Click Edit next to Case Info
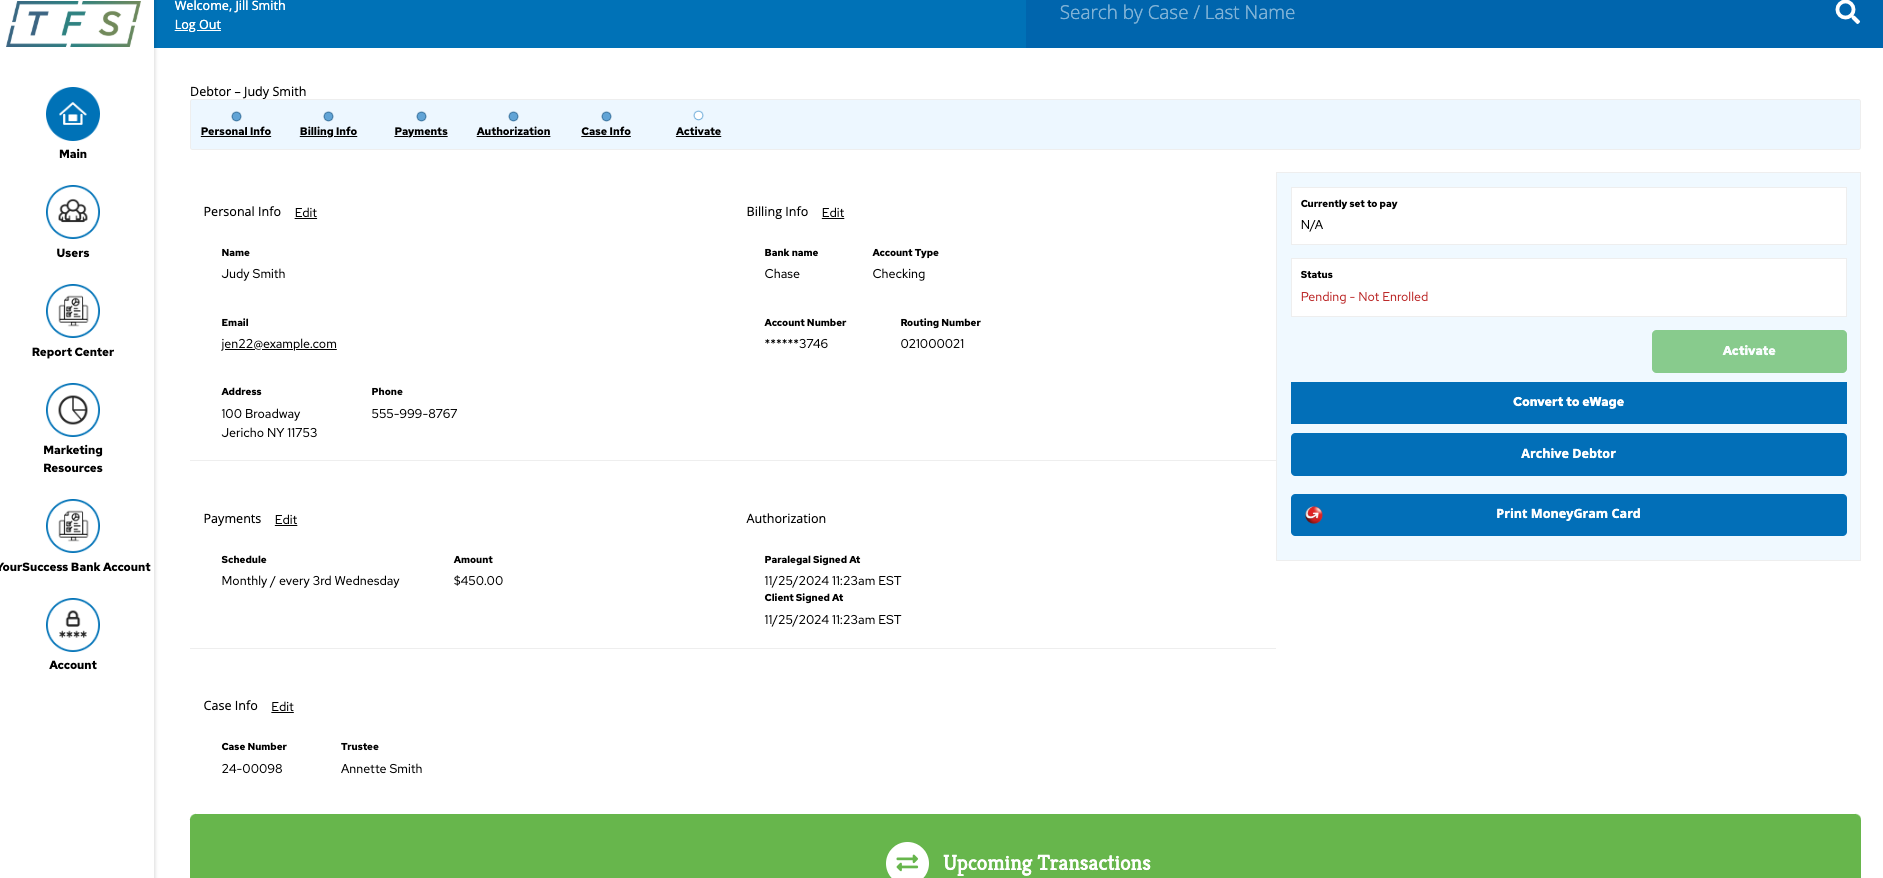 click(282, 707)
